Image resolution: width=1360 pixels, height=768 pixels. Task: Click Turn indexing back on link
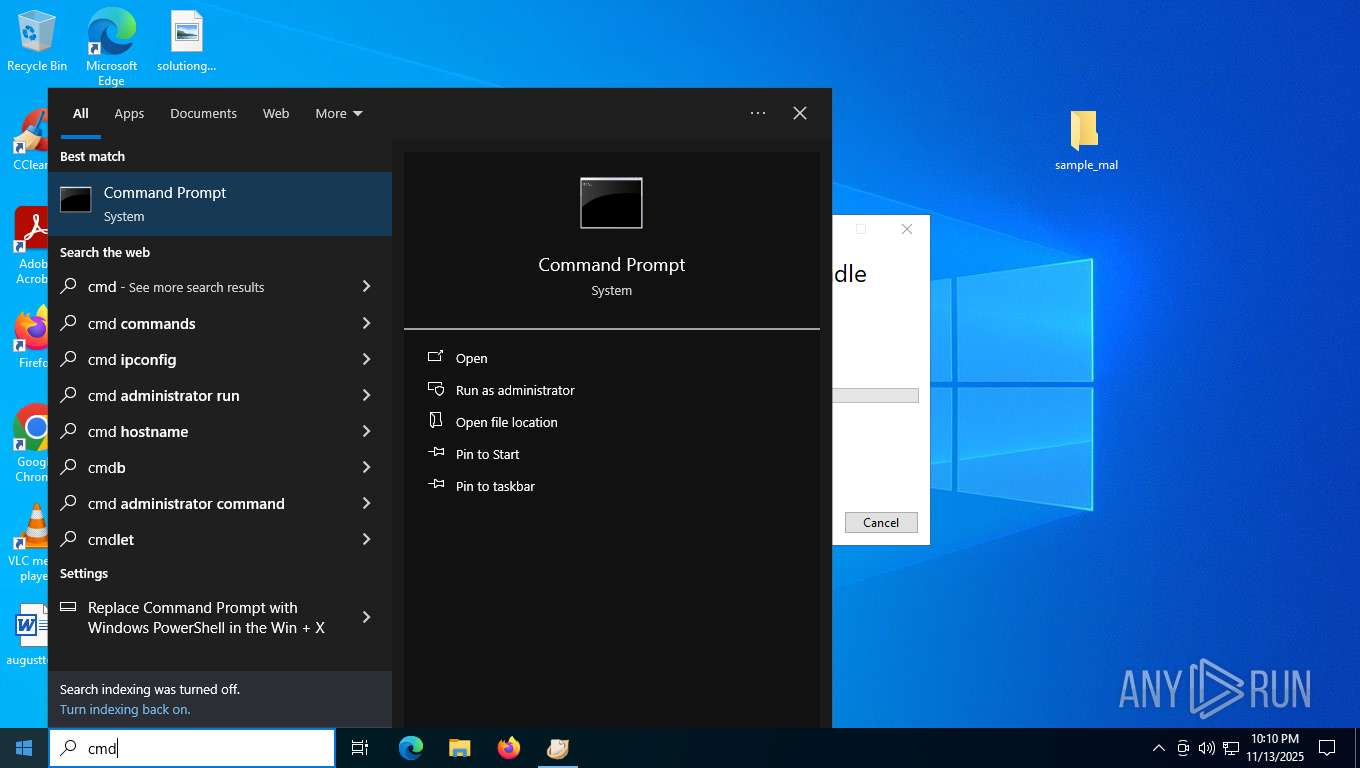click(125, 709)
